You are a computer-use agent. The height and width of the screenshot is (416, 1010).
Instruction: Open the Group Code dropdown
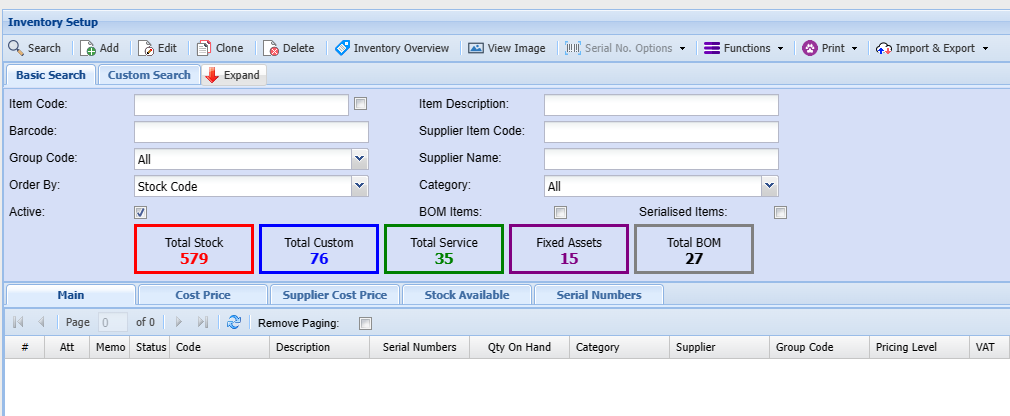[360, 159]
